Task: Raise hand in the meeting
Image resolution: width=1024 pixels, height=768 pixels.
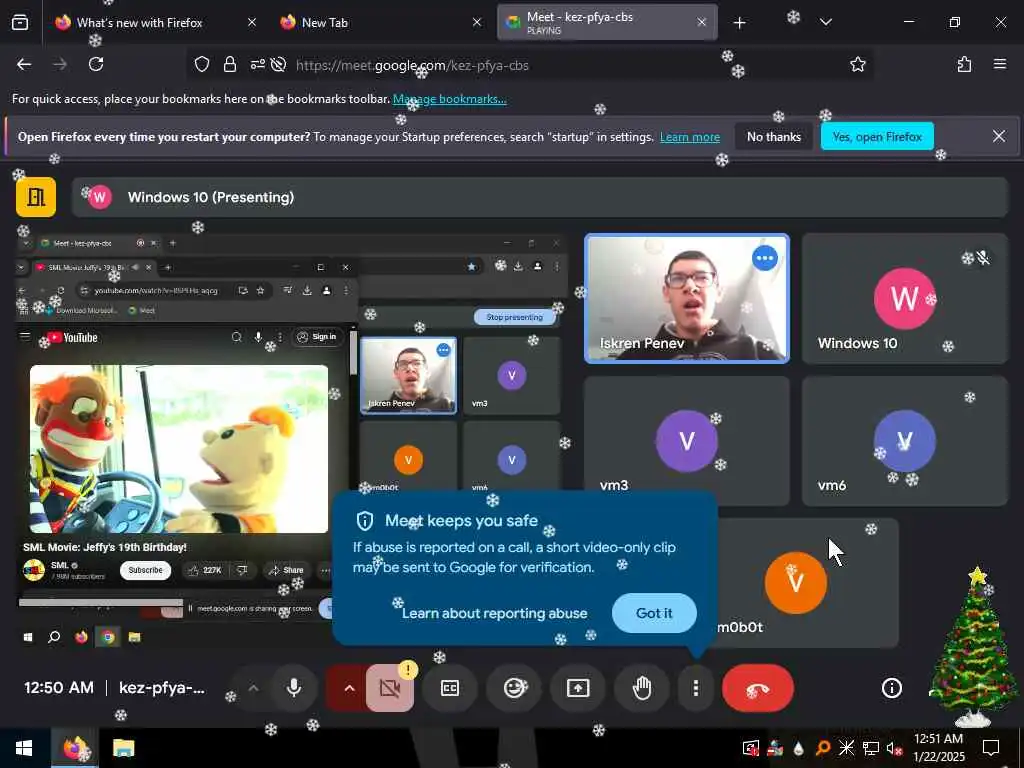Action: 642,688
